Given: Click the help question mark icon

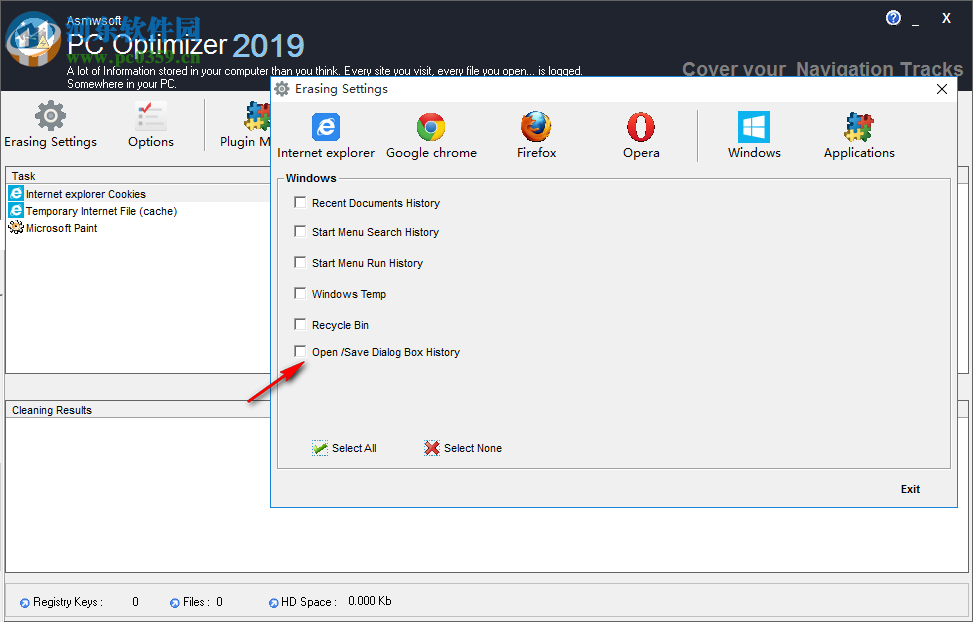Looking at the screenshot, I should click(893, 17).
